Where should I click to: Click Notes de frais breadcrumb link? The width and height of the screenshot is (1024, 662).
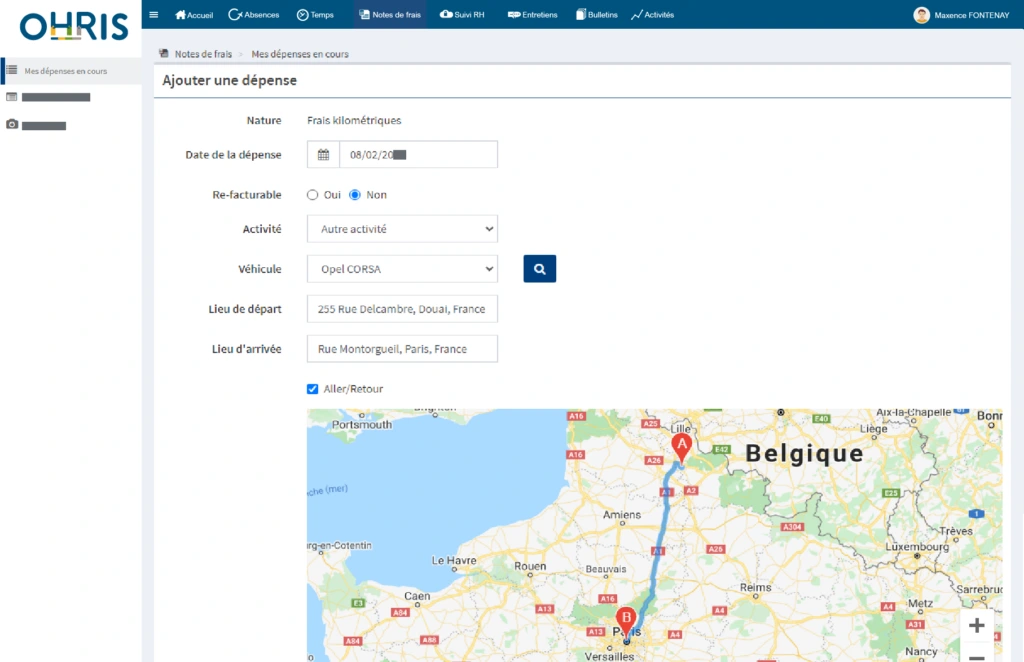203,54
